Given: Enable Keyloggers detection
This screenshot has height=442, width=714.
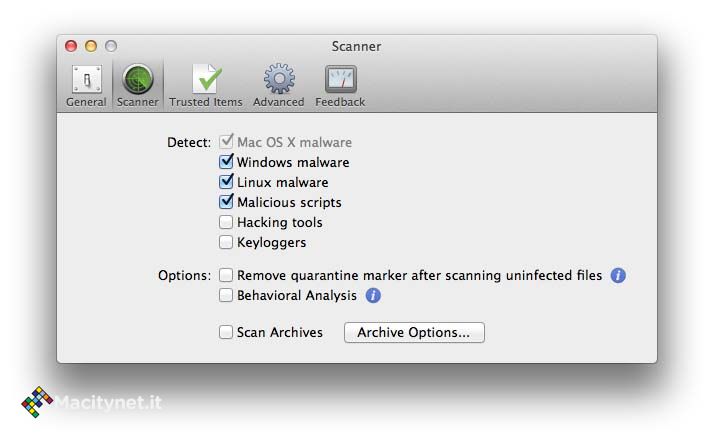Looking at the screenshot, I should coord(227,242).
